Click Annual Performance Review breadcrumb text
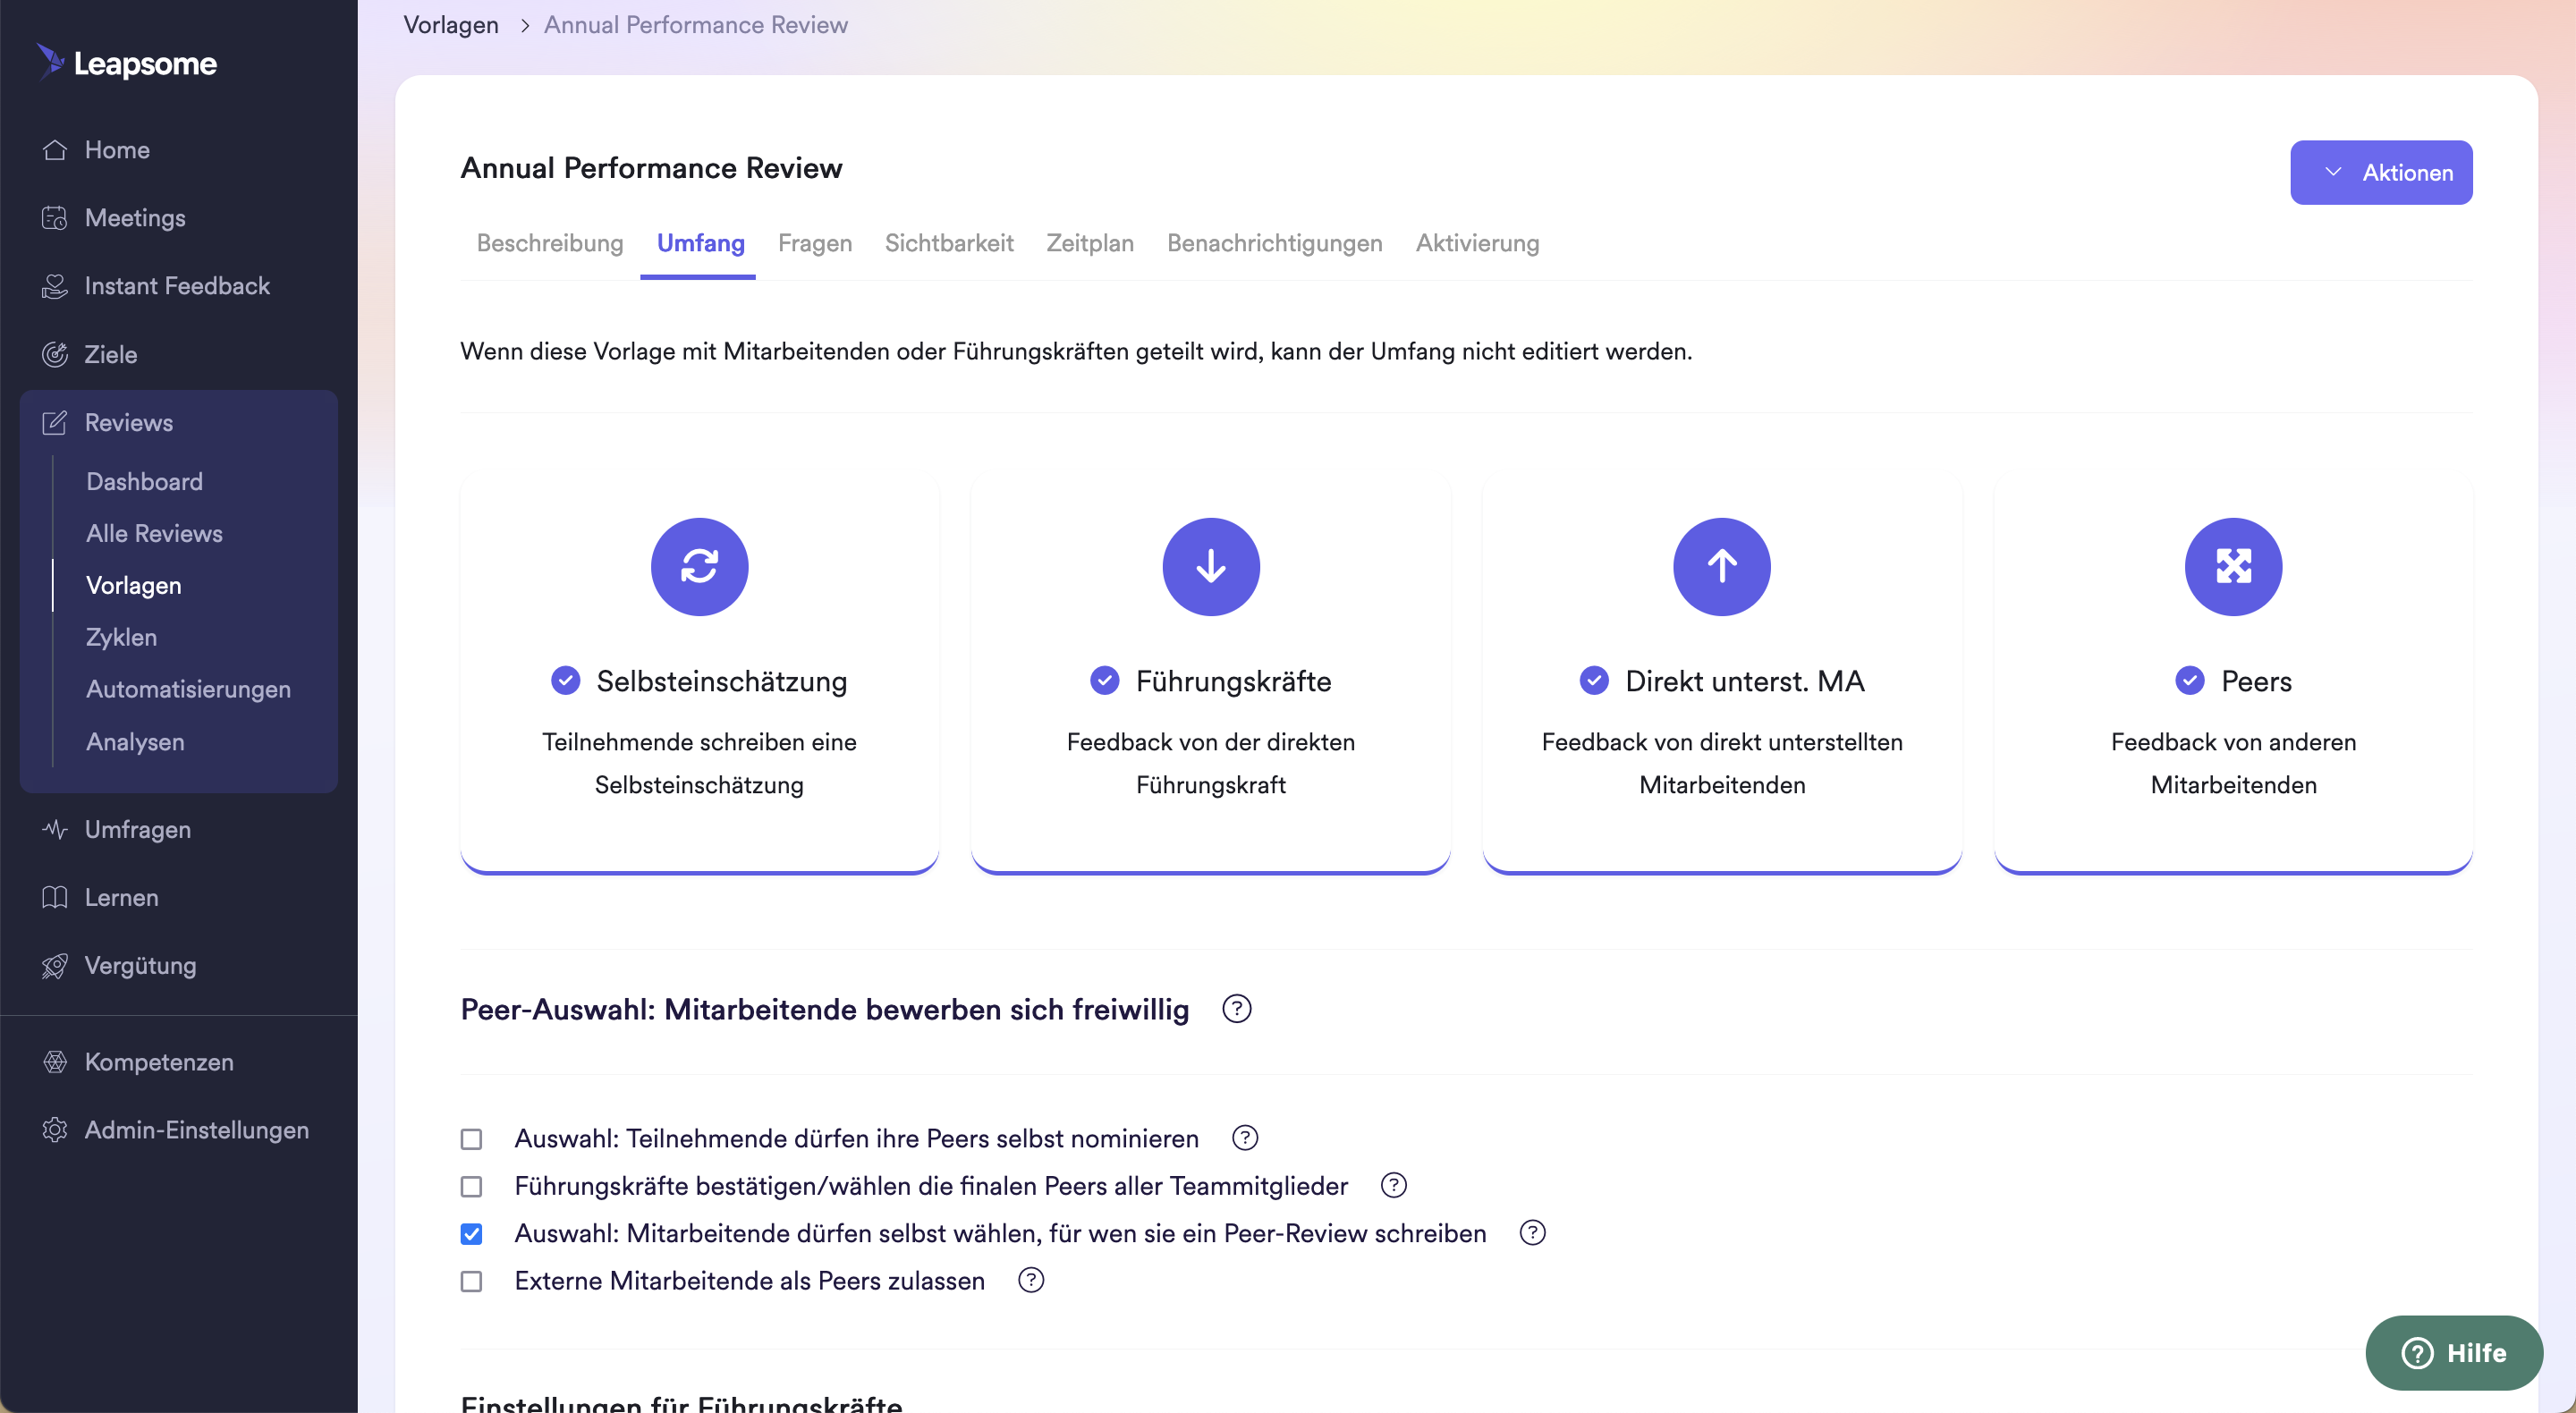The image size is (2576, 1413). (x=696, y=25)
